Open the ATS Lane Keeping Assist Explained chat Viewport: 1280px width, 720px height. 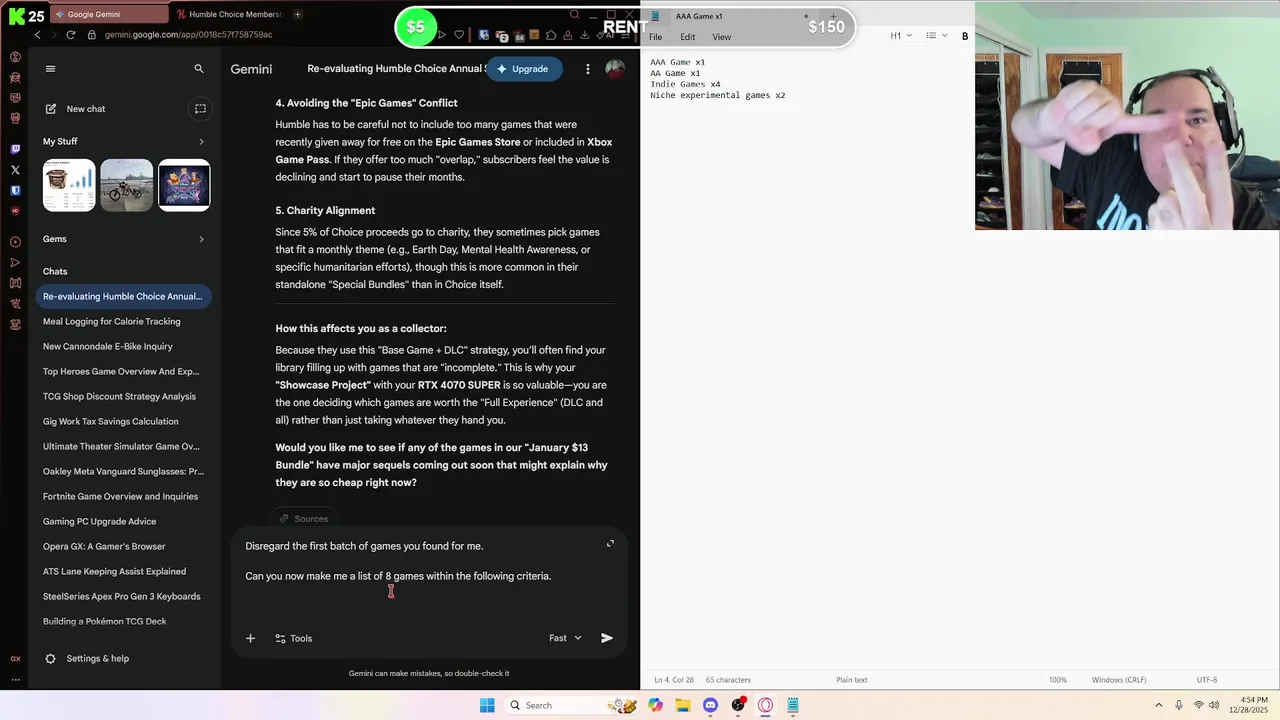[123, 571]
